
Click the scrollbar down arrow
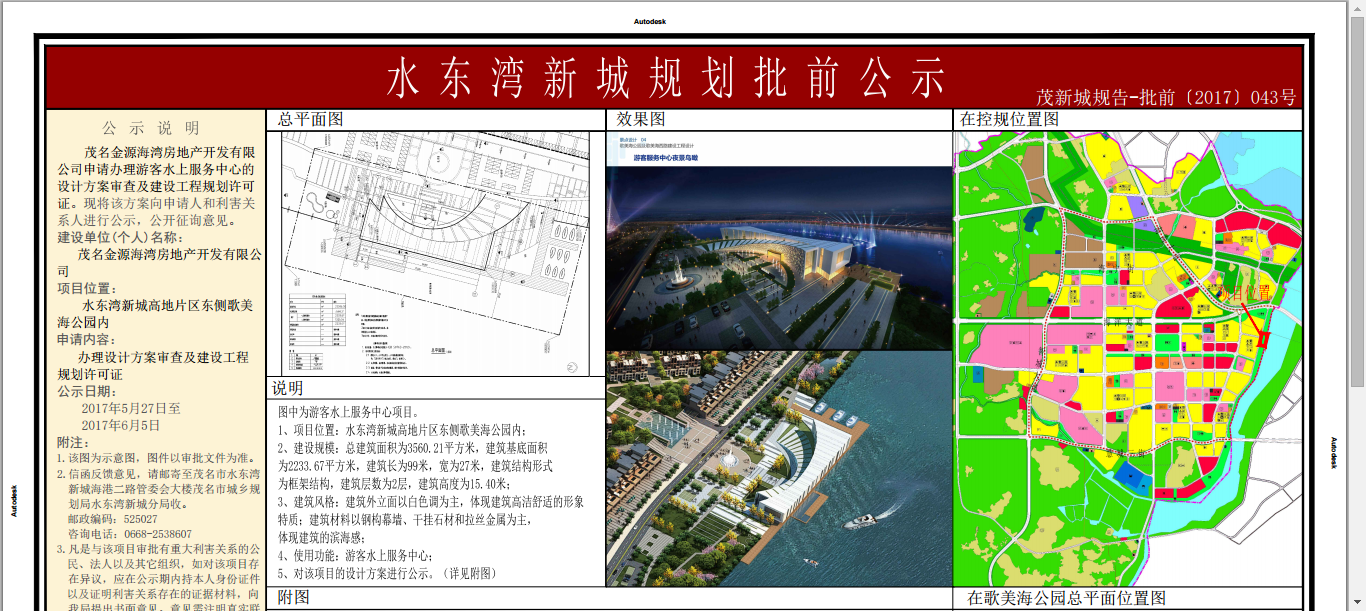(1357, 604)
